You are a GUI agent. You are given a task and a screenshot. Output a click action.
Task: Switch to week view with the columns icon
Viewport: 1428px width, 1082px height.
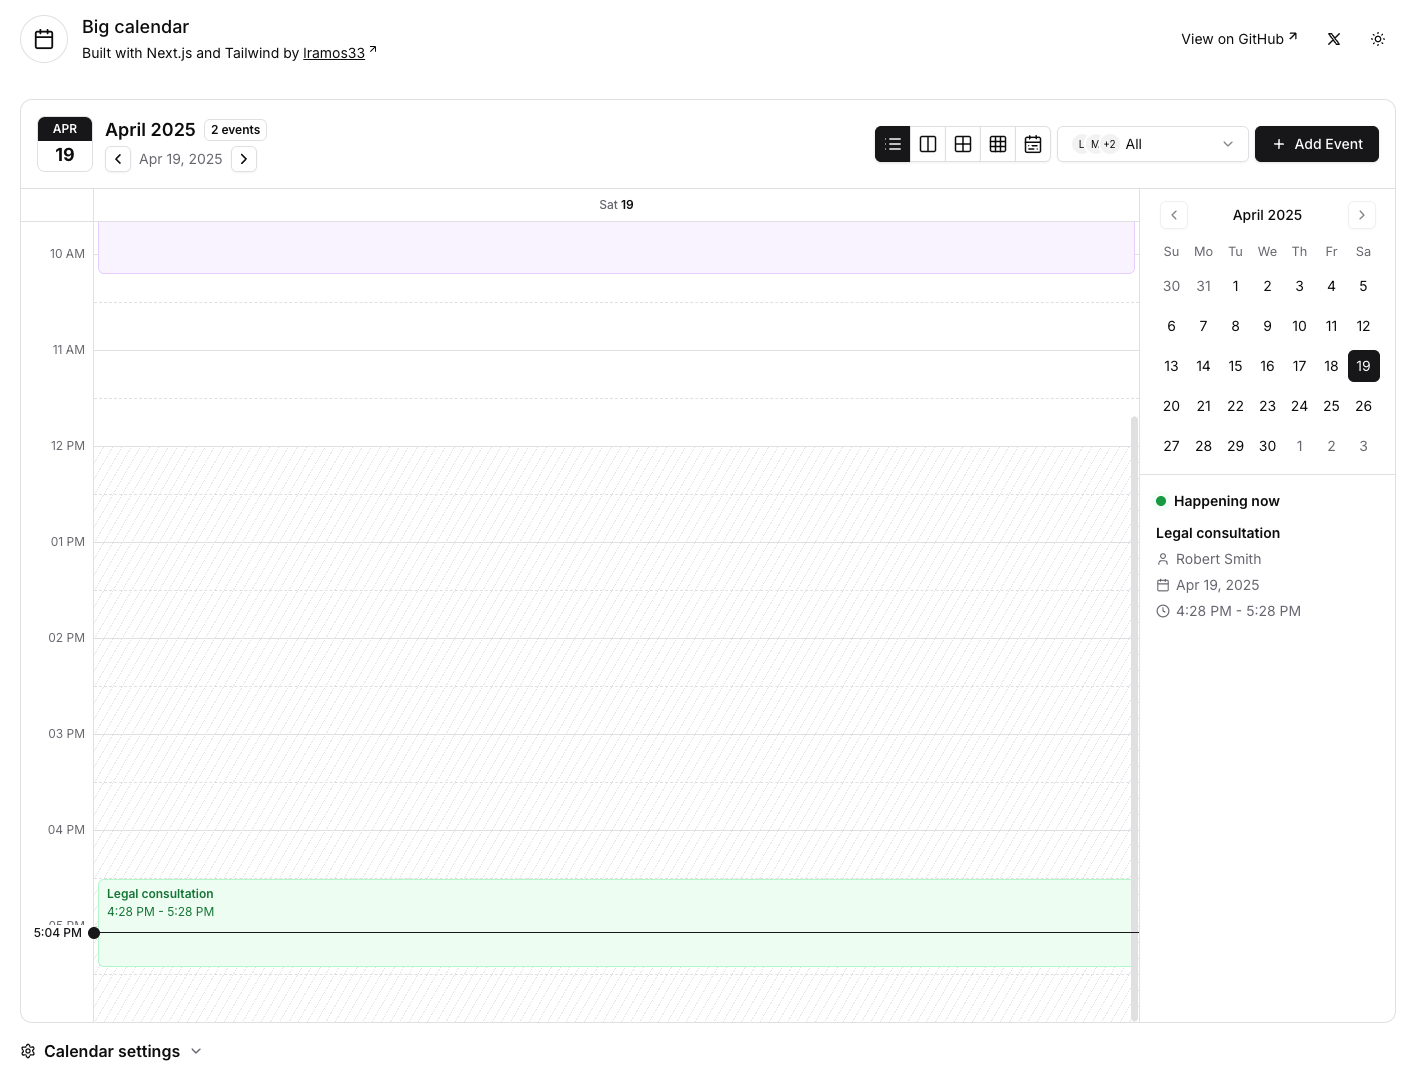tap(928, 144)
